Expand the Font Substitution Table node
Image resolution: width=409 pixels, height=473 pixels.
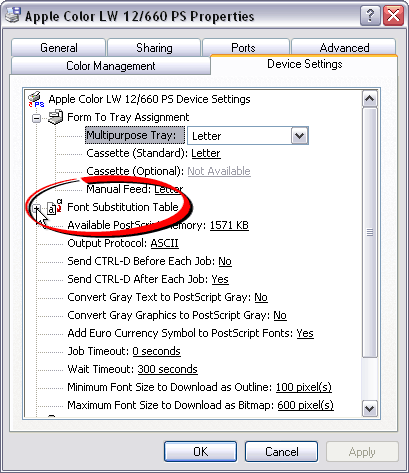pos(36,208)
